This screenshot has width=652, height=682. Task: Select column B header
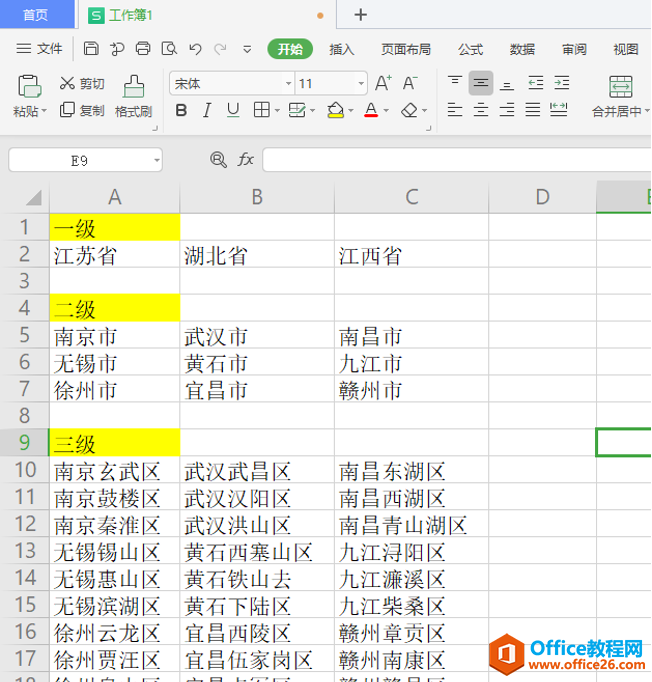pos(257,197)
